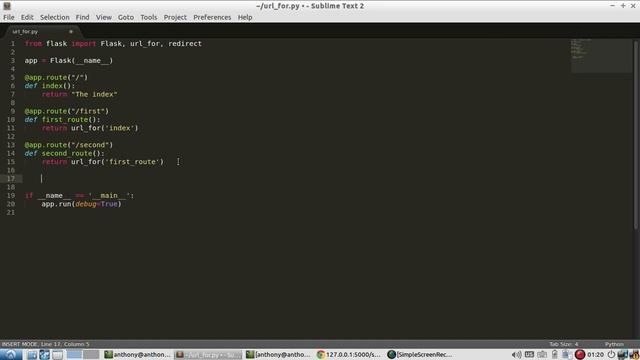Open the Project menu
Image resolution: width=640 pixels, height=360 pixels.
[x=175, y=17]
